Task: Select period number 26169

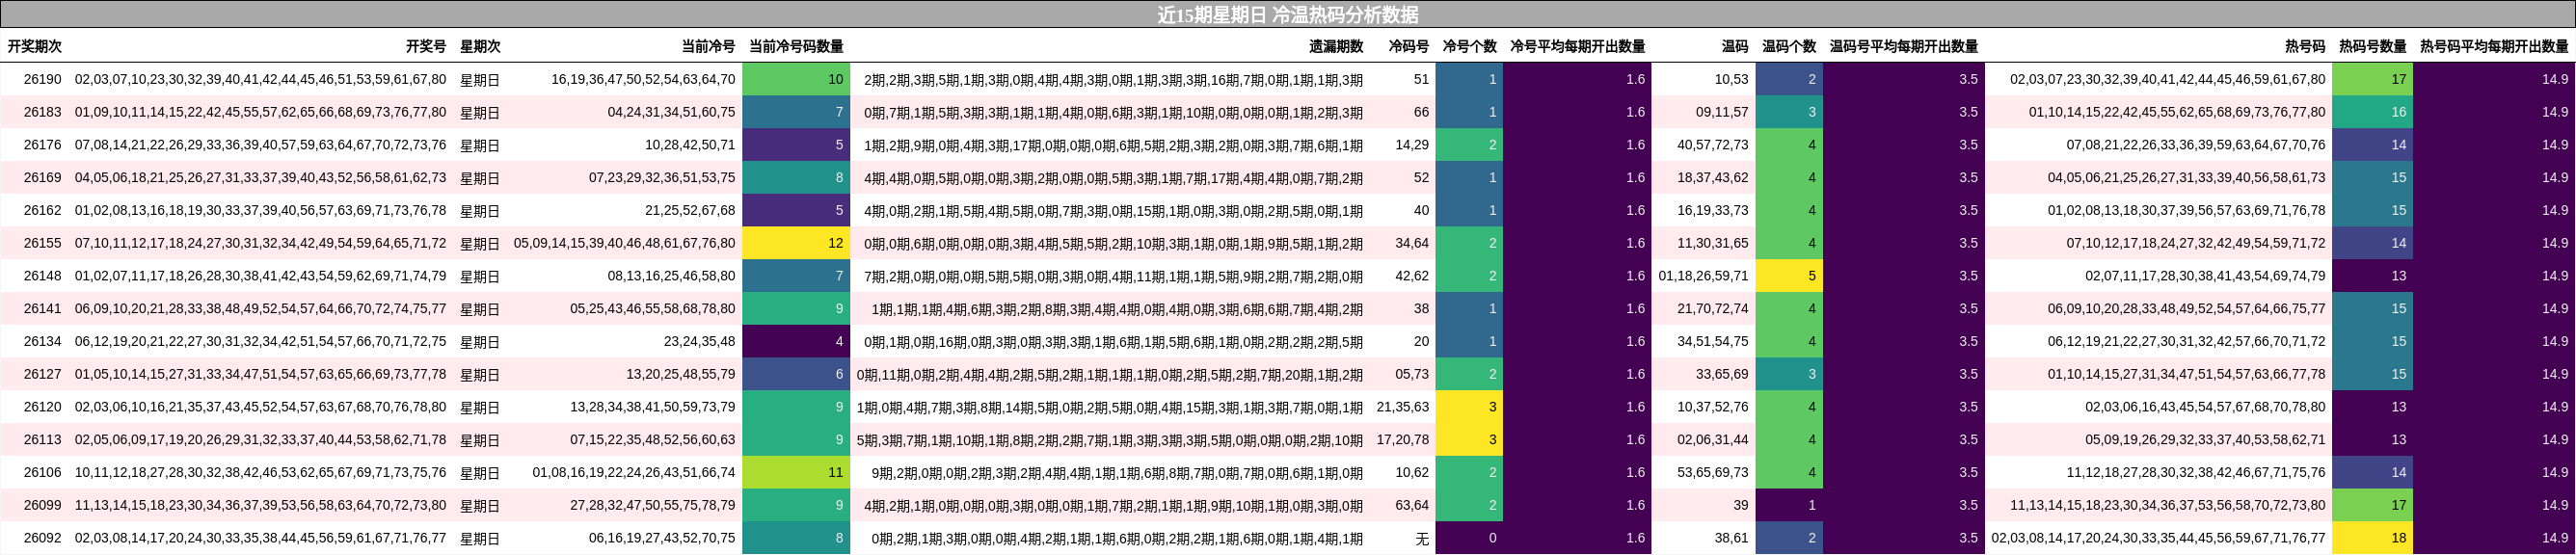Action: 42,177
